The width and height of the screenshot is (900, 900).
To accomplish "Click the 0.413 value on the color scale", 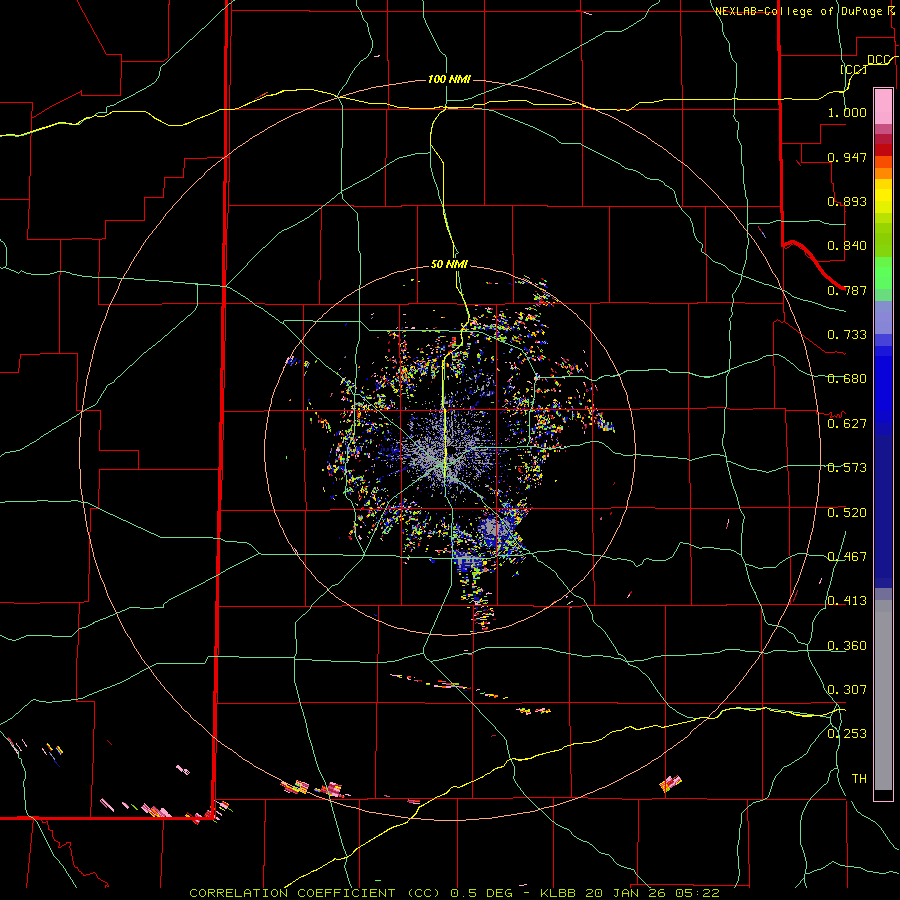I will coord(847,601).
